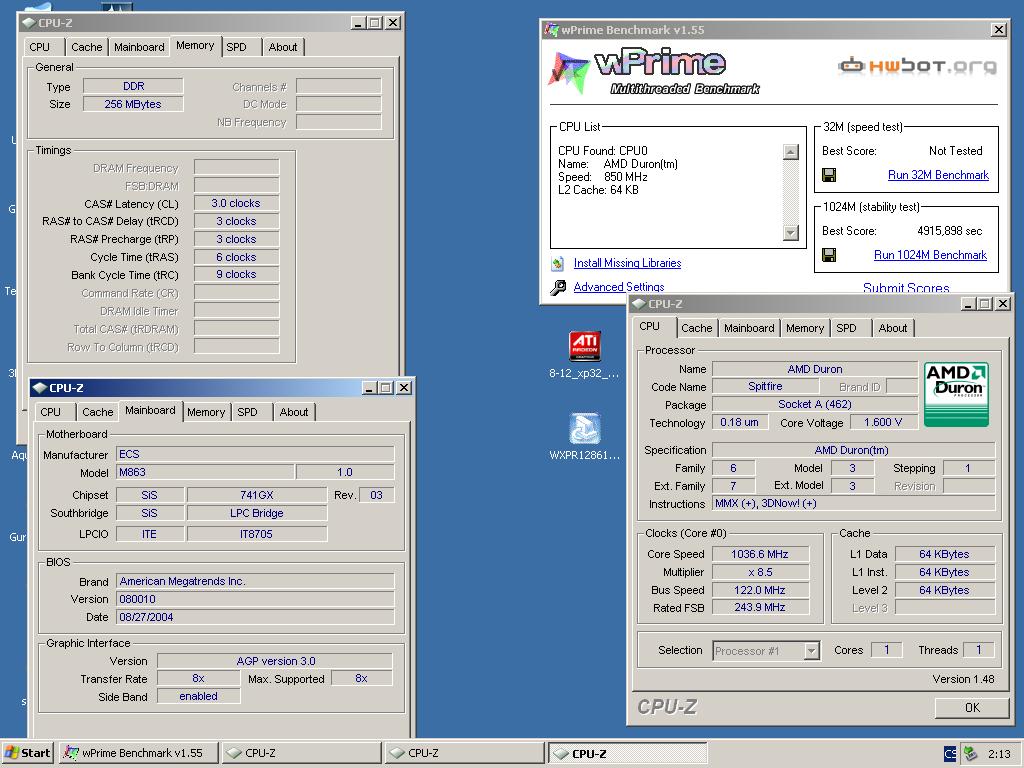Open the Processor #1 selection dropdown
Screen dimensions: 1024x768
811,650
